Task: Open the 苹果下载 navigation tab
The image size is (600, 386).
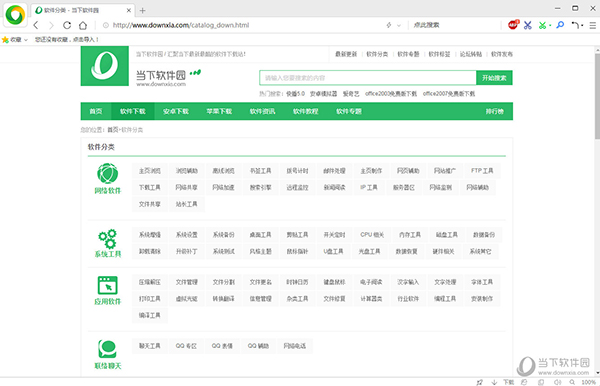Action: 219,111
